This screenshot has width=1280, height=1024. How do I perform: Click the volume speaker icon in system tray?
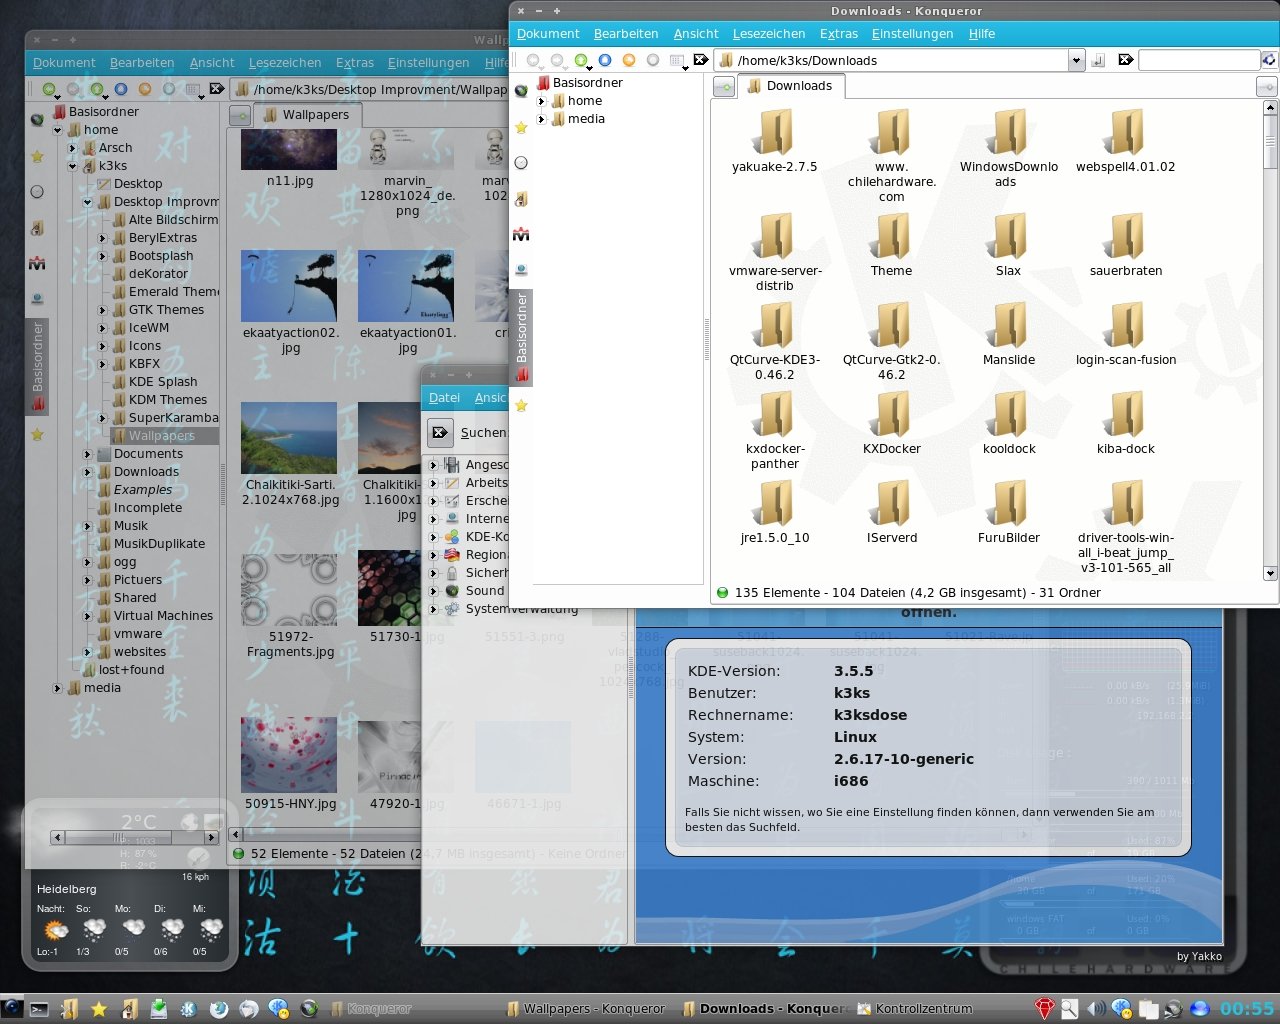point(1096,1009)
